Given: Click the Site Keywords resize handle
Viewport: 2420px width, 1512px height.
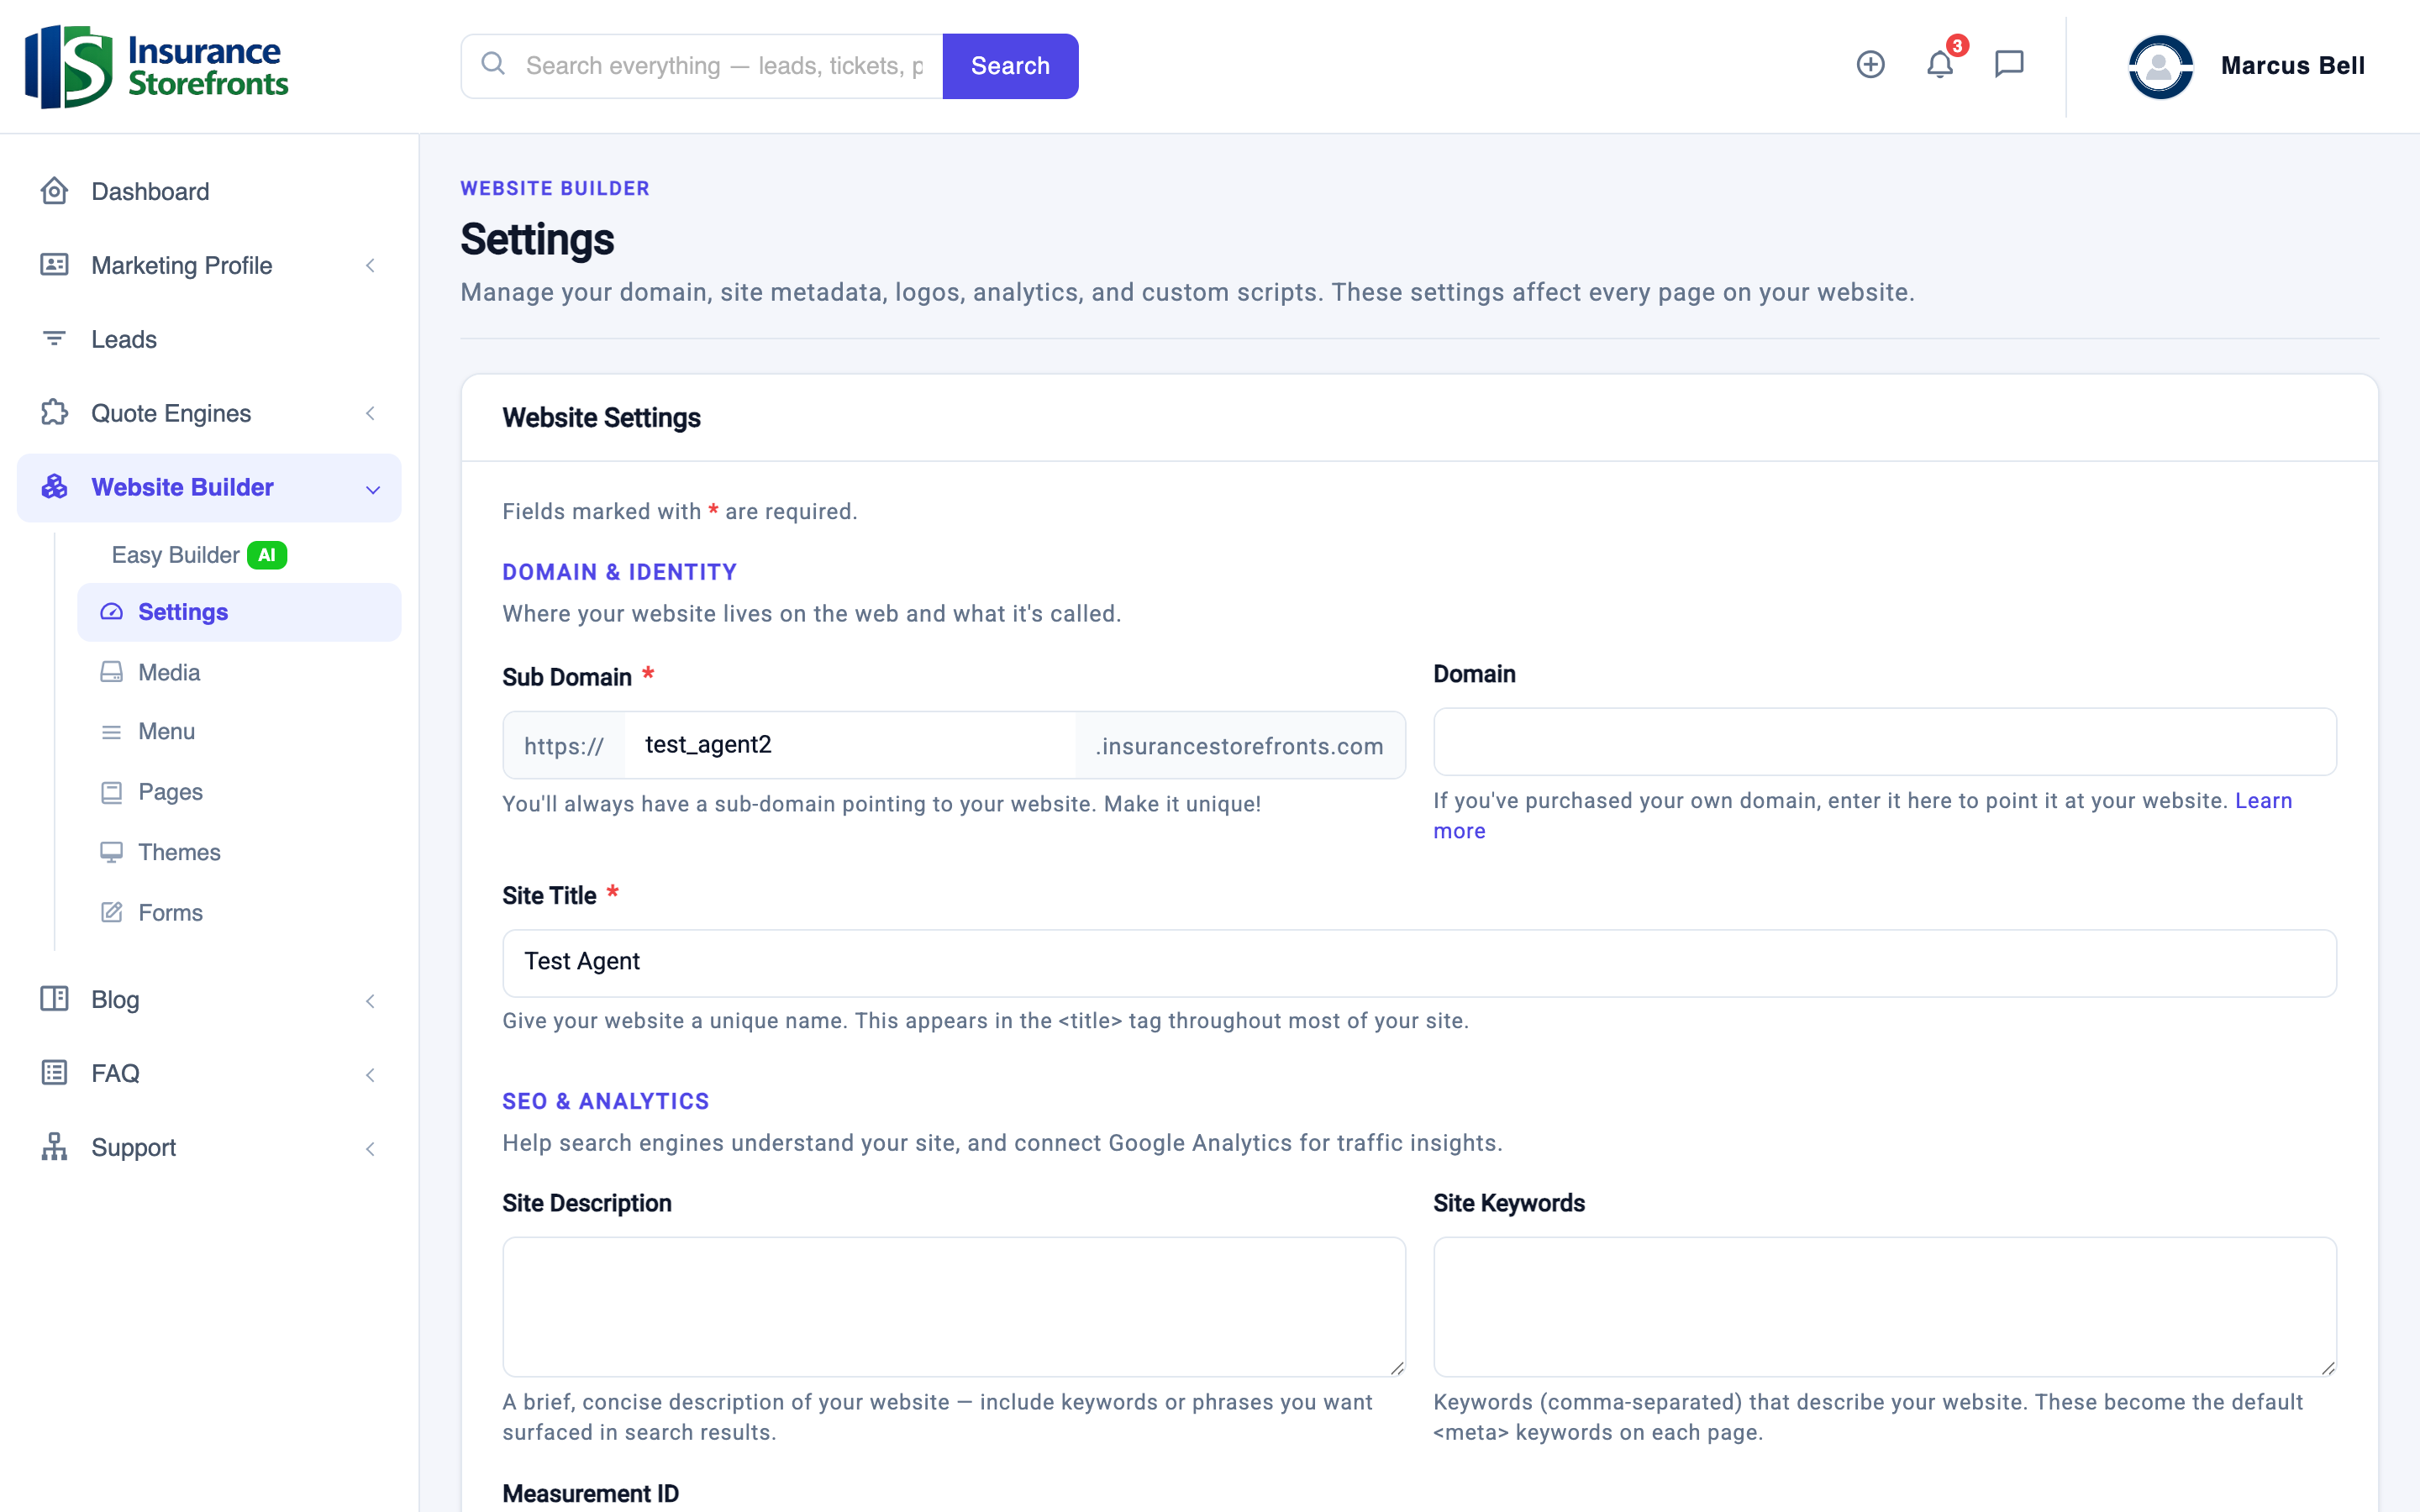Looking at the screenshot, I should click(x=2328, y=1368).
